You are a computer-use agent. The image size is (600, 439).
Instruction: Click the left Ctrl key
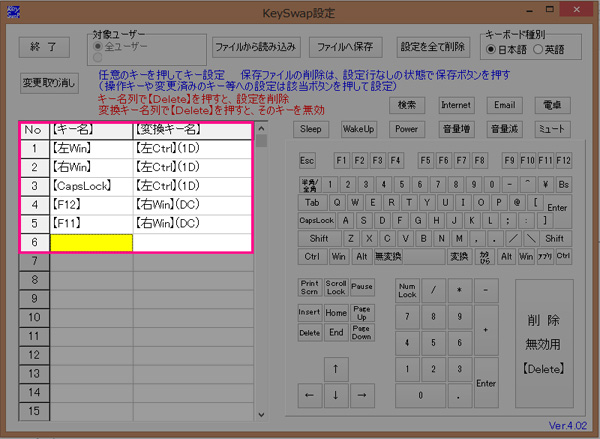tap(313, 256)
